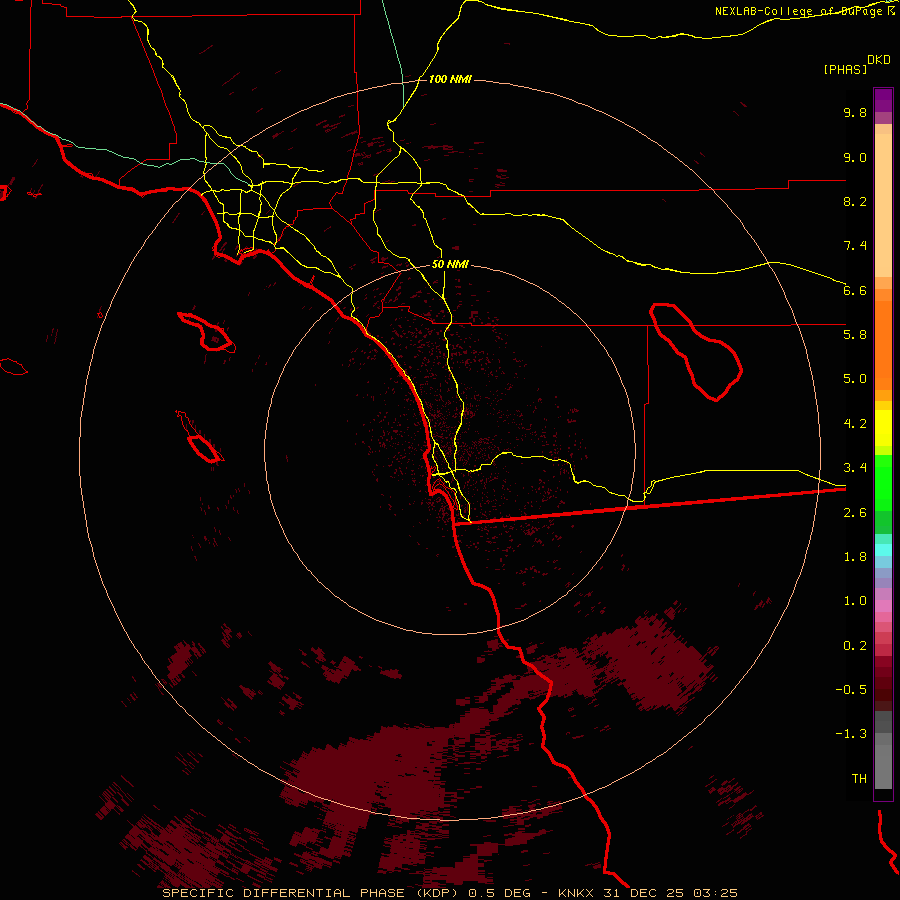900x900 pixels.
Task: Click the 8.2 scale value
Action: pos(855,201)
